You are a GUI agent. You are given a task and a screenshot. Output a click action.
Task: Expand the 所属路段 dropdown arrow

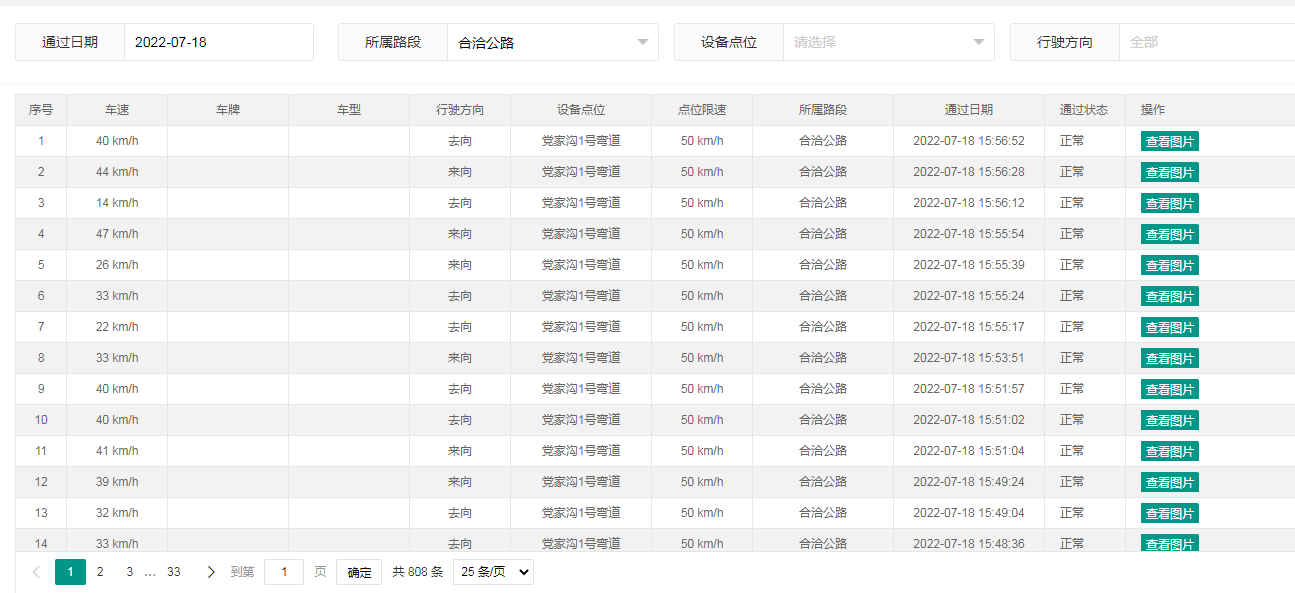tap(642, 42)
